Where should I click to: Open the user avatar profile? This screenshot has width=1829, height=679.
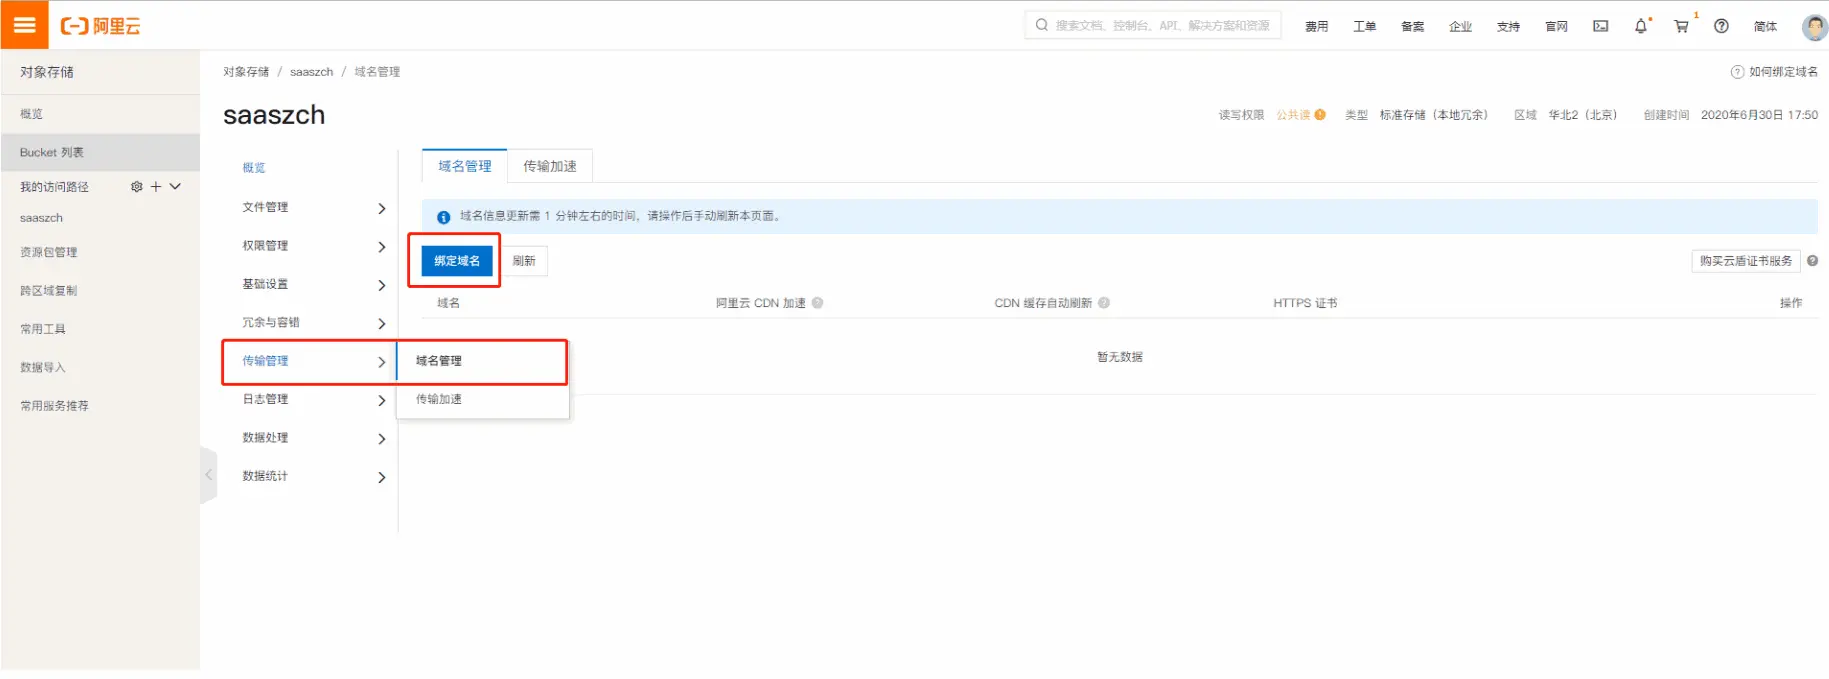1814,26
